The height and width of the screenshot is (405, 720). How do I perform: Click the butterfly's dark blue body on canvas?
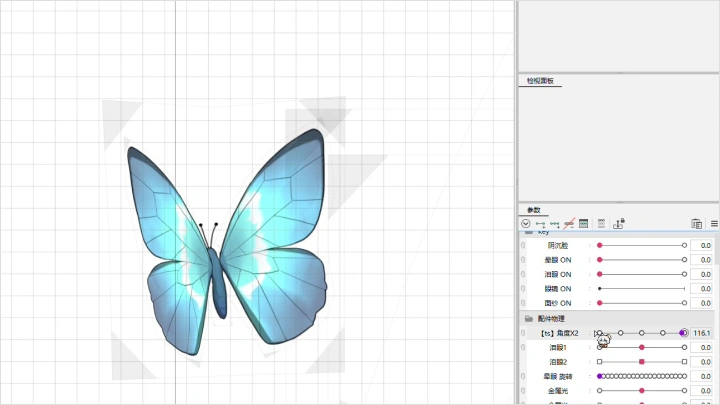(218, 282)
